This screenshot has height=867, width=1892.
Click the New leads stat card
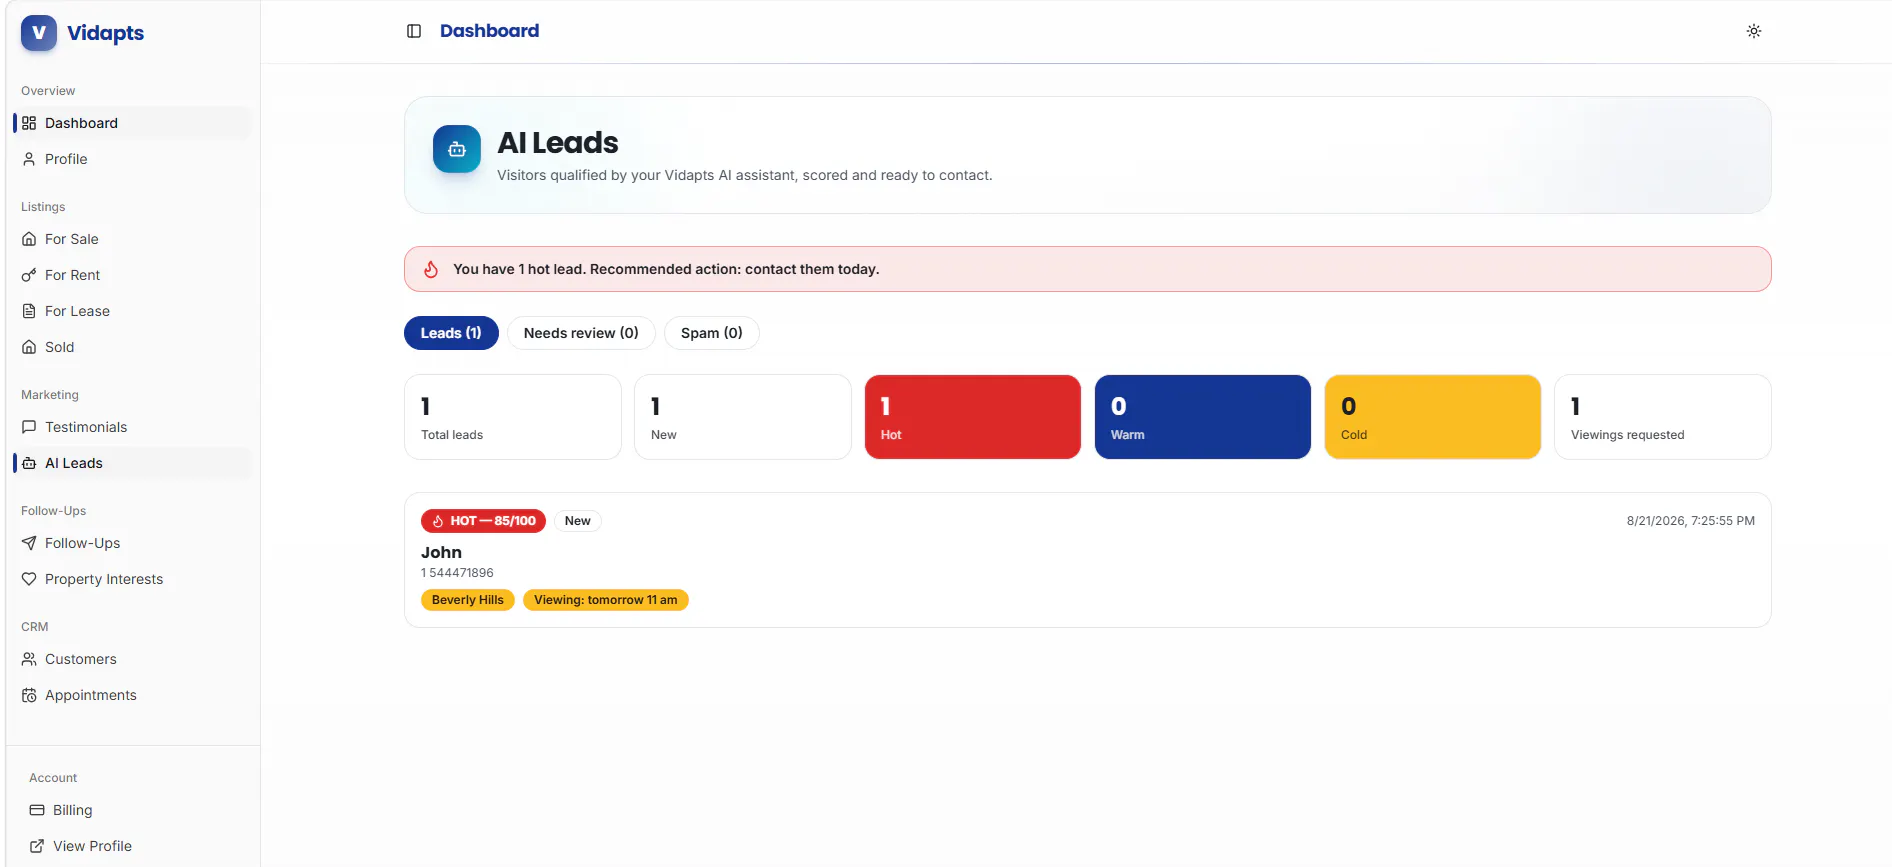(743, 417)
